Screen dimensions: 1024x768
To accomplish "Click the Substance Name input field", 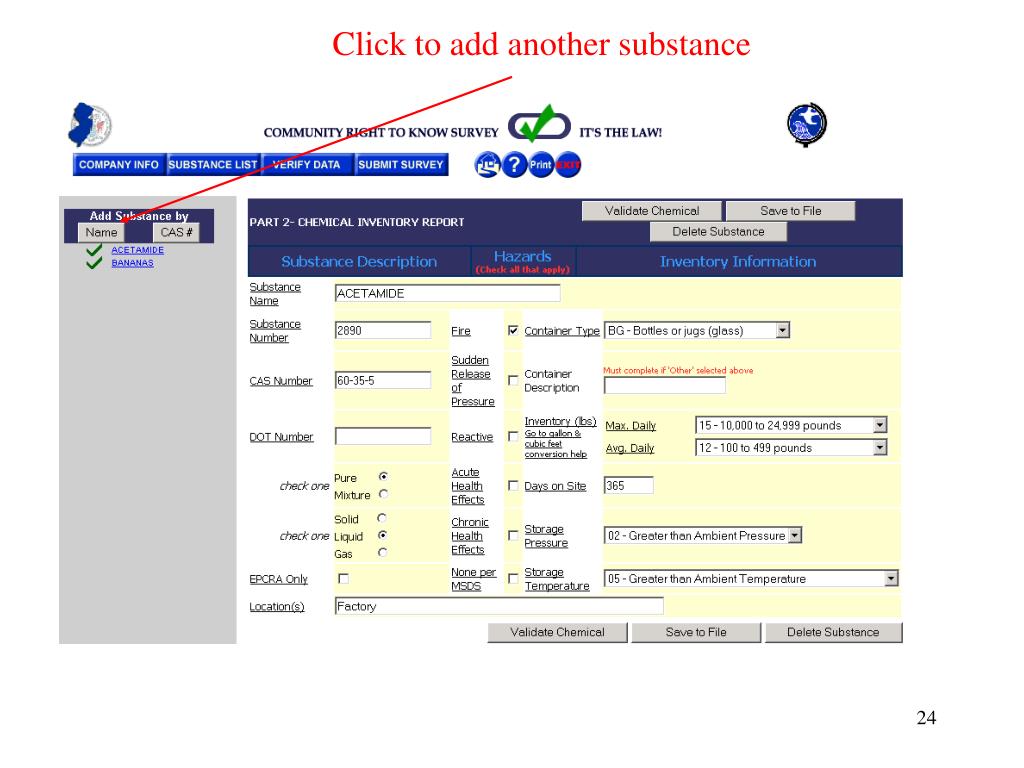I will 447,293.
